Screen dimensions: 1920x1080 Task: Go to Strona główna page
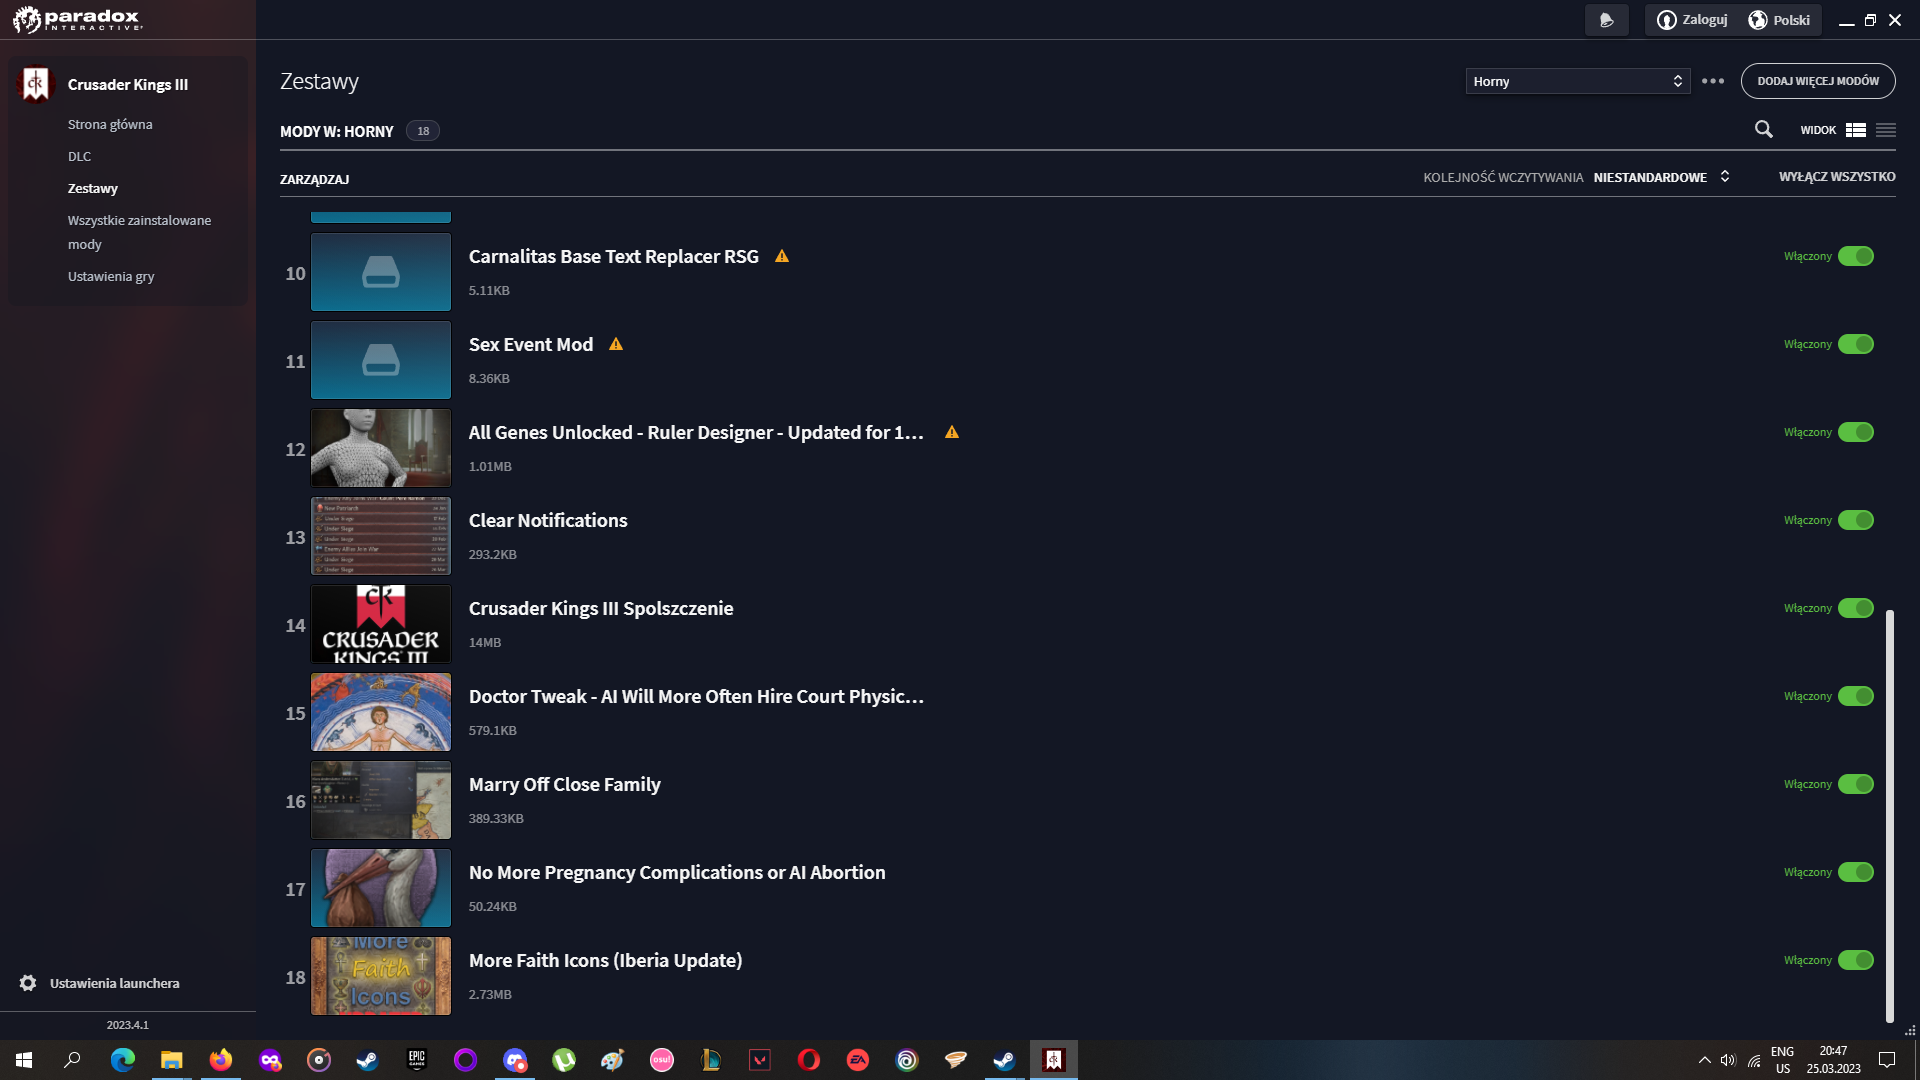pyautogui.click(x=110, y=124)
